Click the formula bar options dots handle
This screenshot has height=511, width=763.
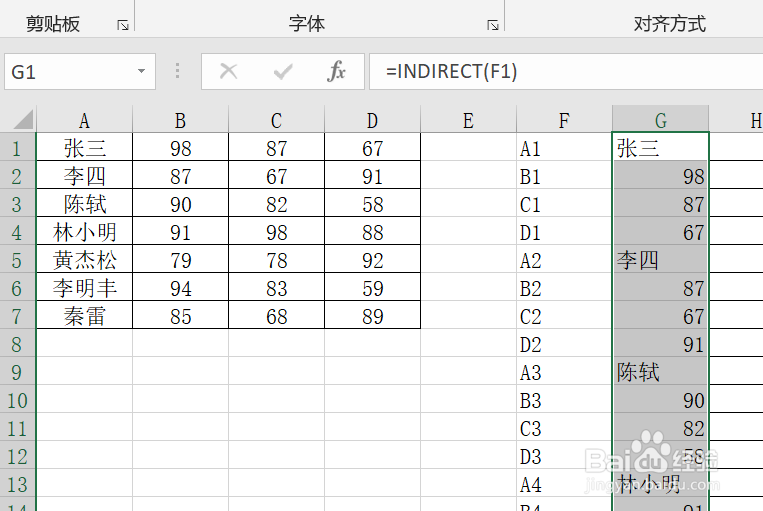coord(178,72)
